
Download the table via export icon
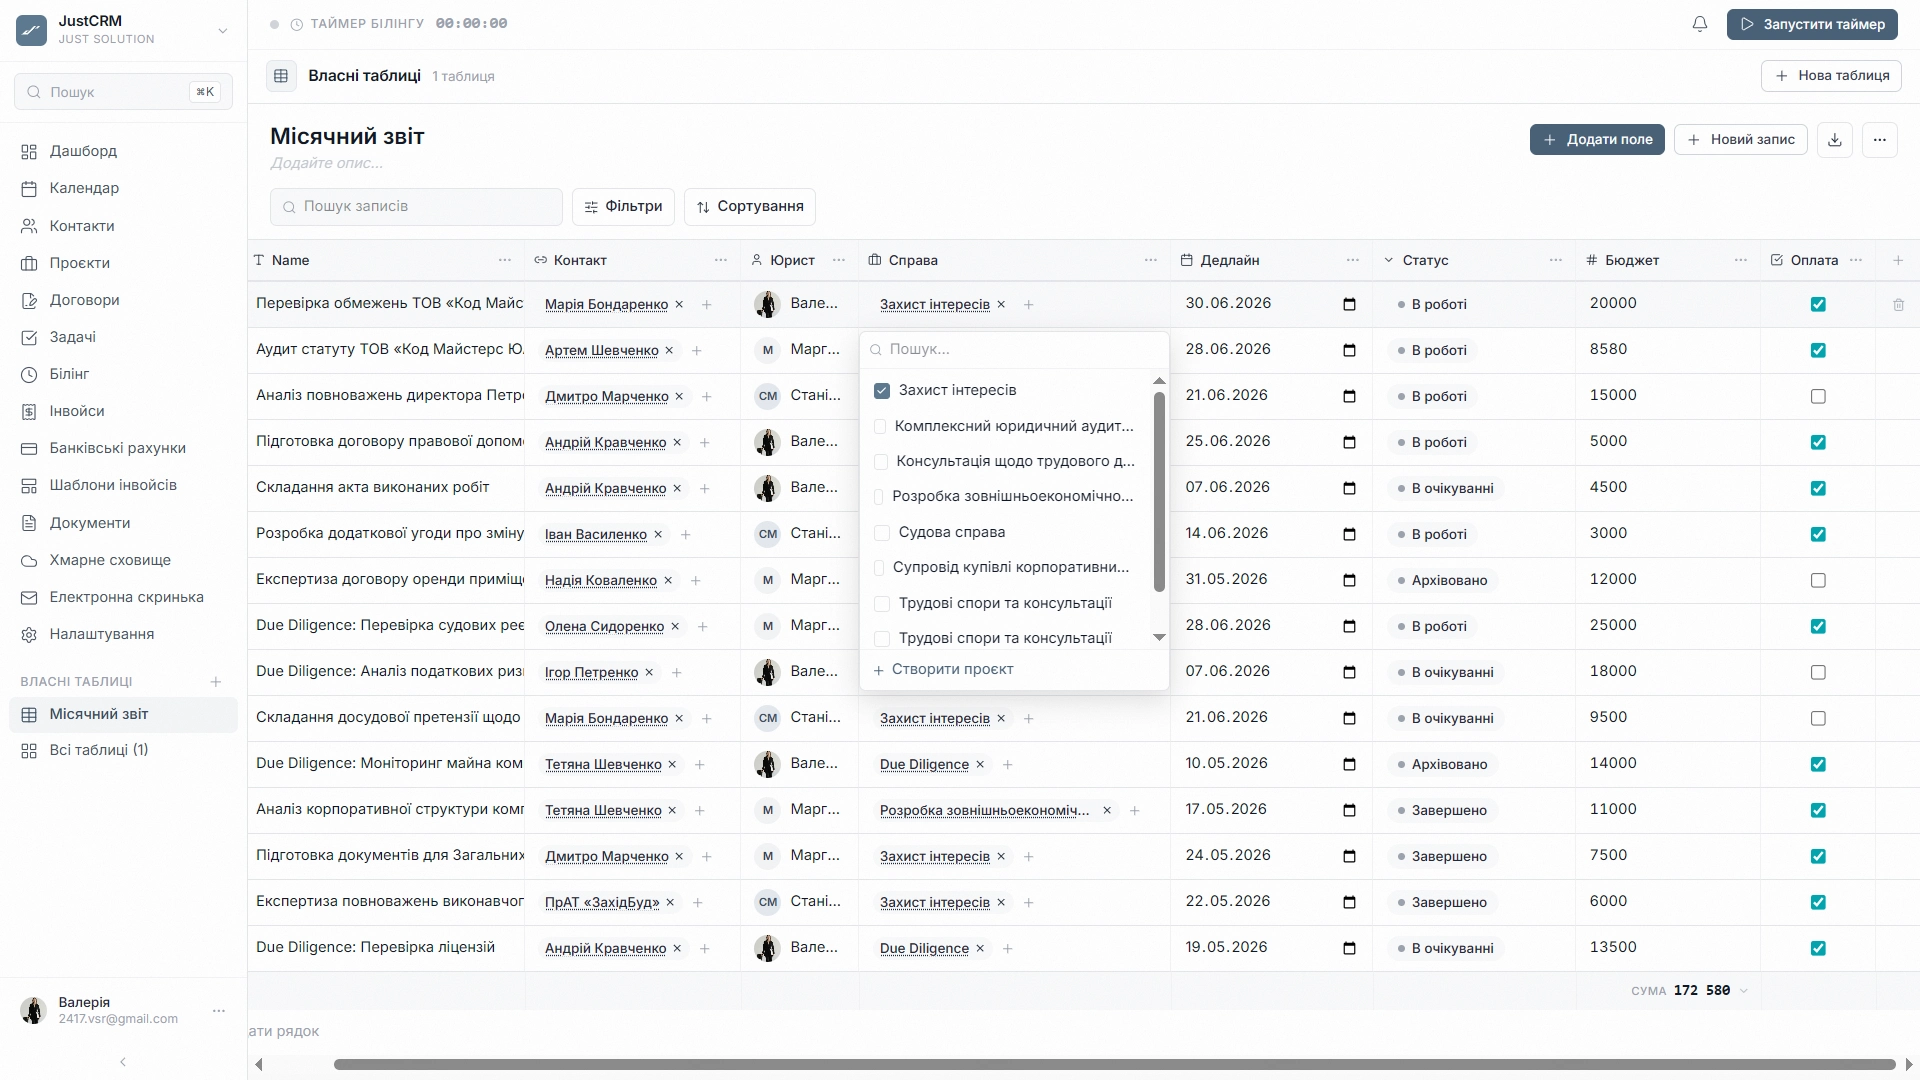1835,140
